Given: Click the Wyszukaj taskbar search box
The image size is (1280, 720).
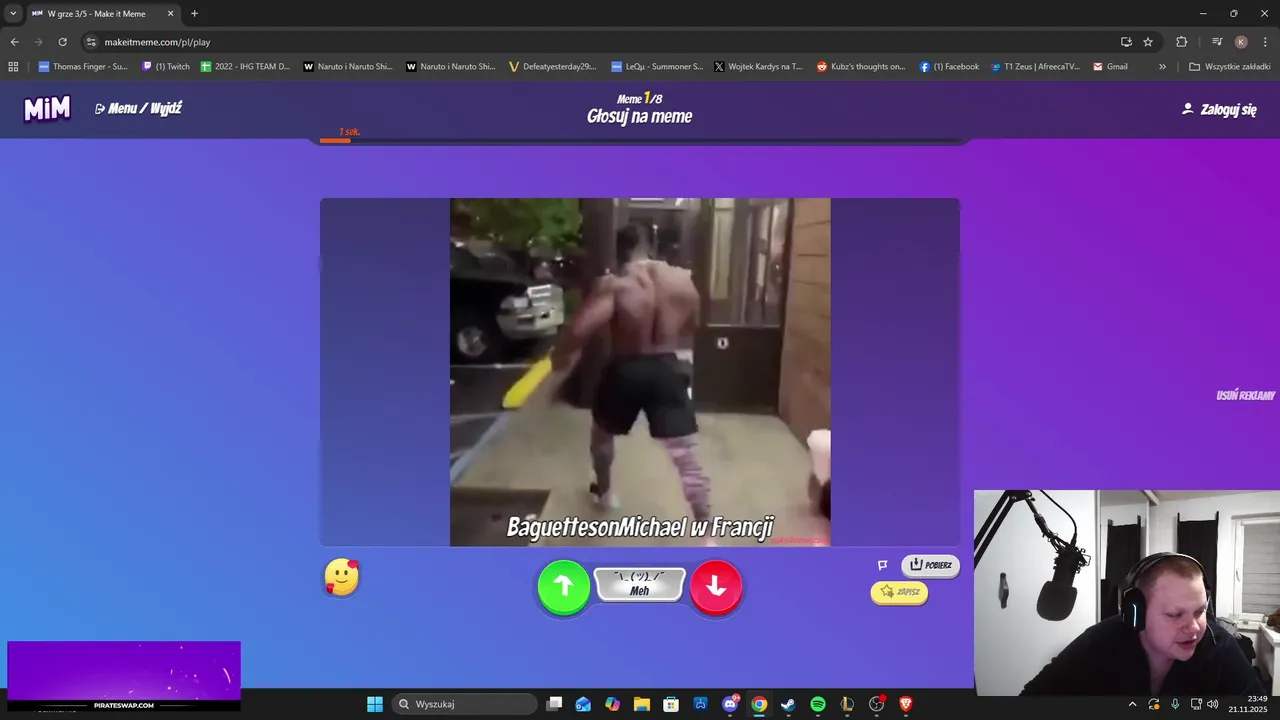Looking at the screenshot, I should pyautogui.click(x=465, y=704).
